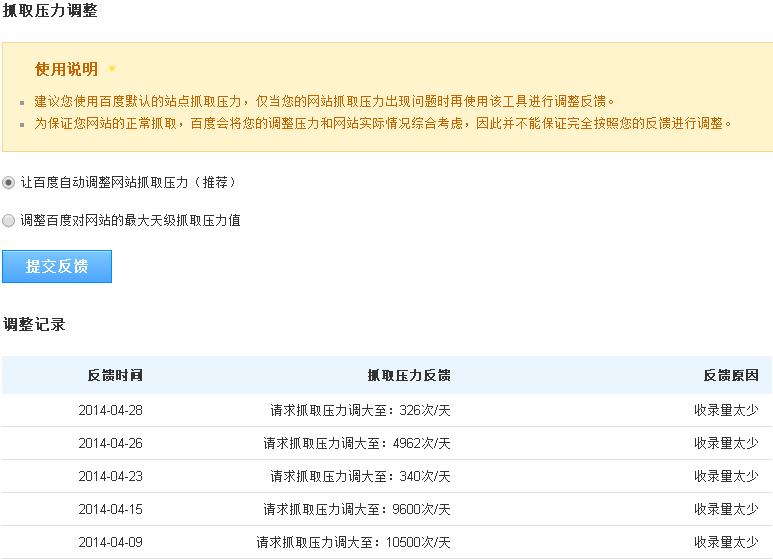Click the 抓取压力反馈 column header
Screen dimensions: 773x559
(x=409, y=375)
